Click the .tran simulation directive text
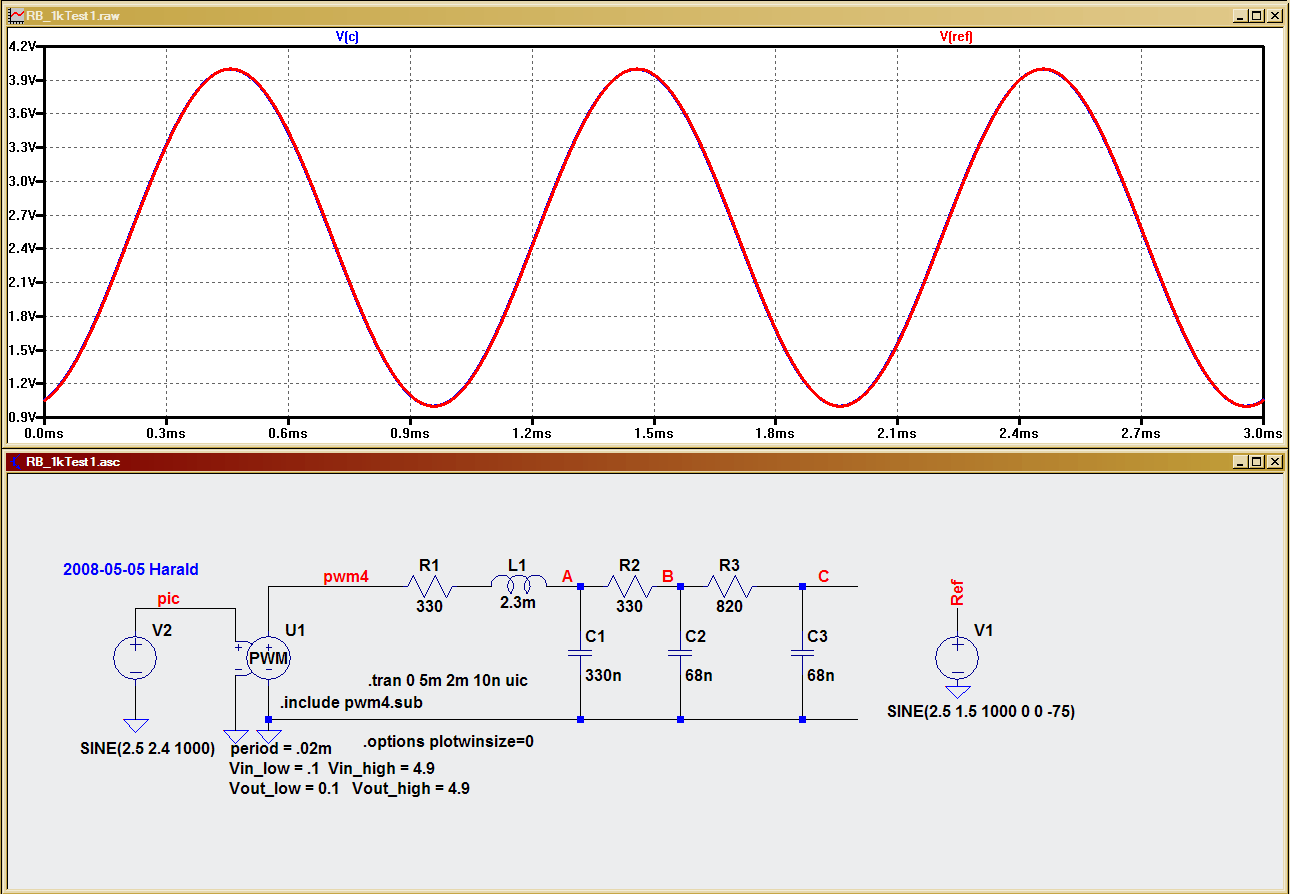1290x894 pixels. point(448,680)
